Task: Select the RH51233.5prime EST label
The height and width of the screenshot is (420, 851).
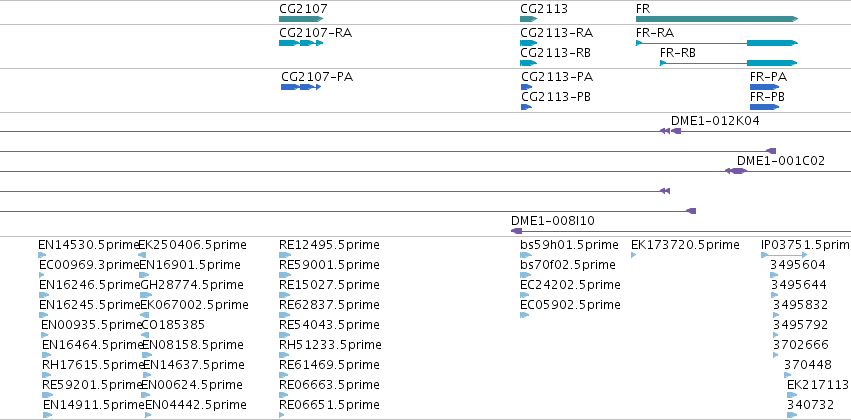Action: pos(330,345)
